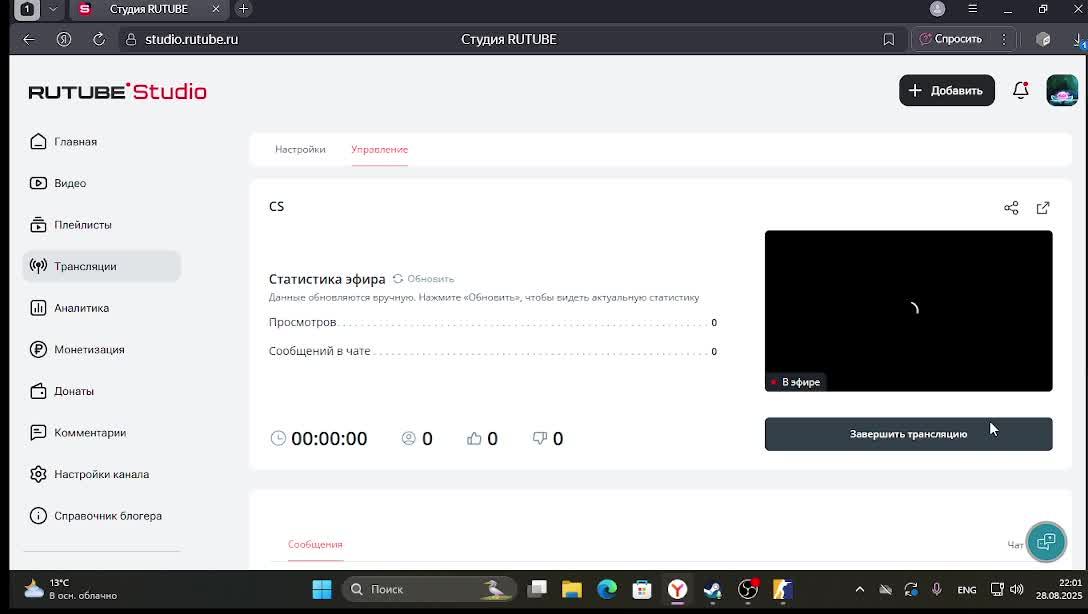Open the Спросить options three-dot menu
The image size is (1088, 614).
pos(1003,40)
